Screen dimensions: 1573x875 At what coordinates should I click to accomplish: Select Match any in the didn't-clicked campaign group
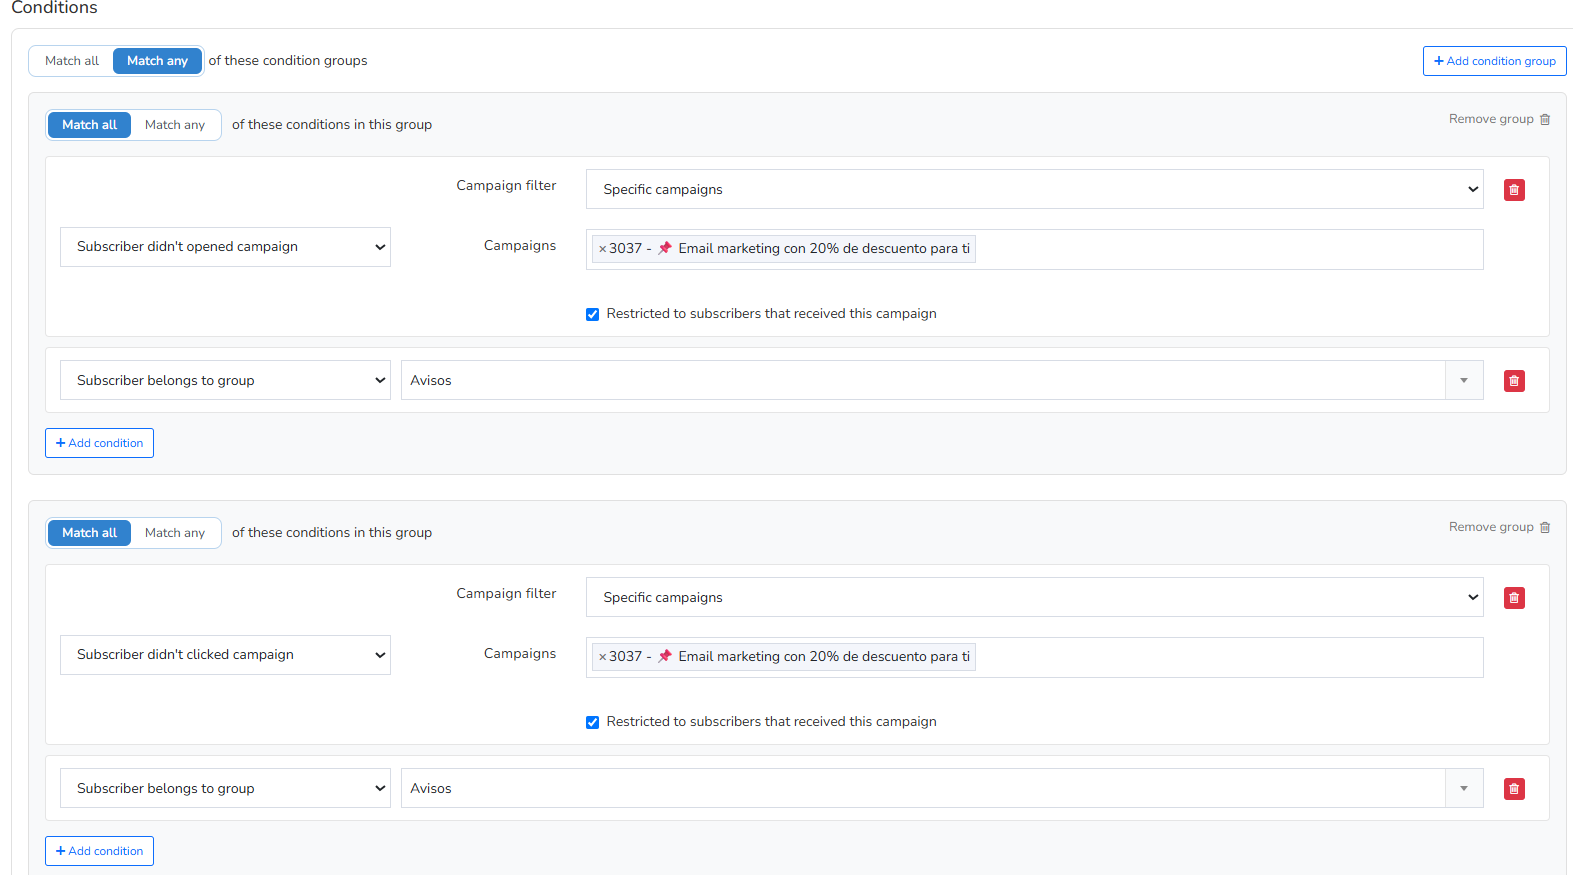[175, 533]
